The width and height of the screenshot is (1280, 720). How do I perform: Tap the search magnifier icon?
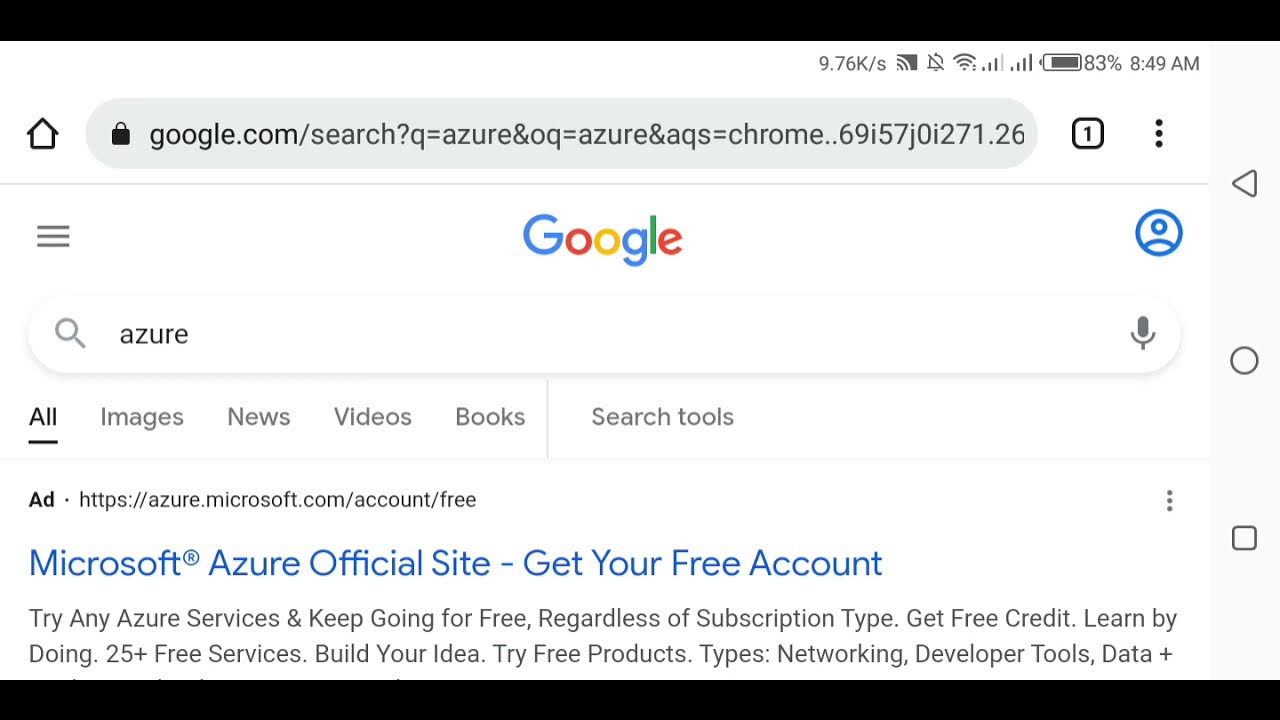70,333
